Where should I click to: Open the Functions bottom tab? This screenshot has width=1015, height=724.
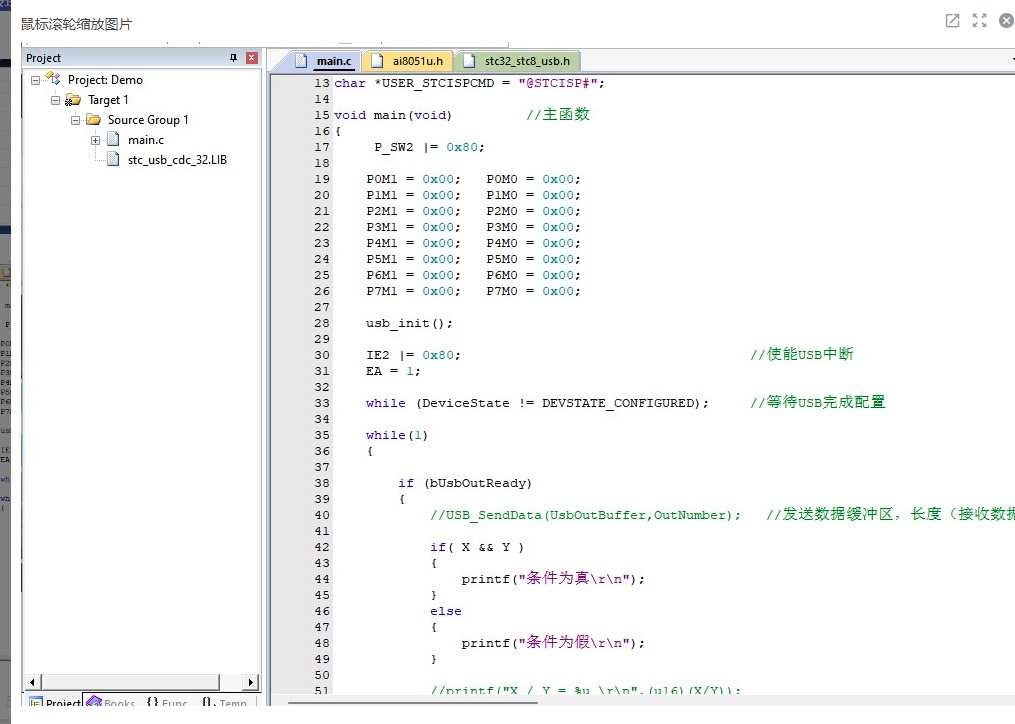(166, 703)
